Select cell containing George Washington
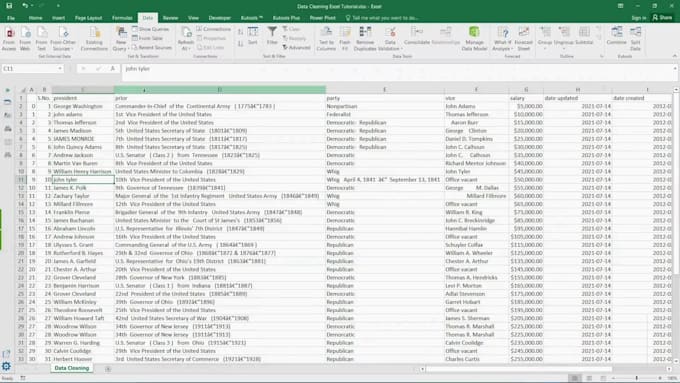 [x=83, y=106]
